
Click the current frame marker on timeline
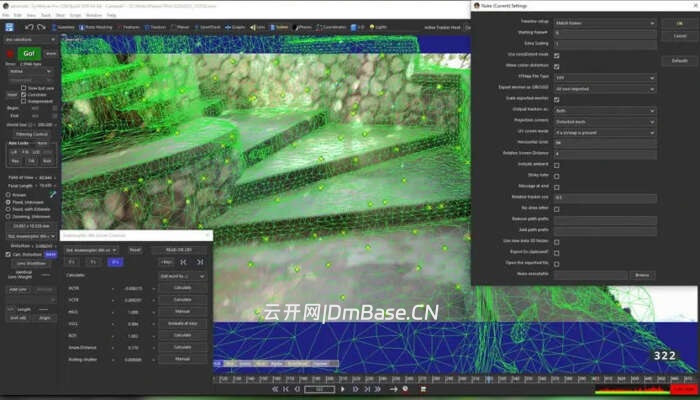click(489, 379)
